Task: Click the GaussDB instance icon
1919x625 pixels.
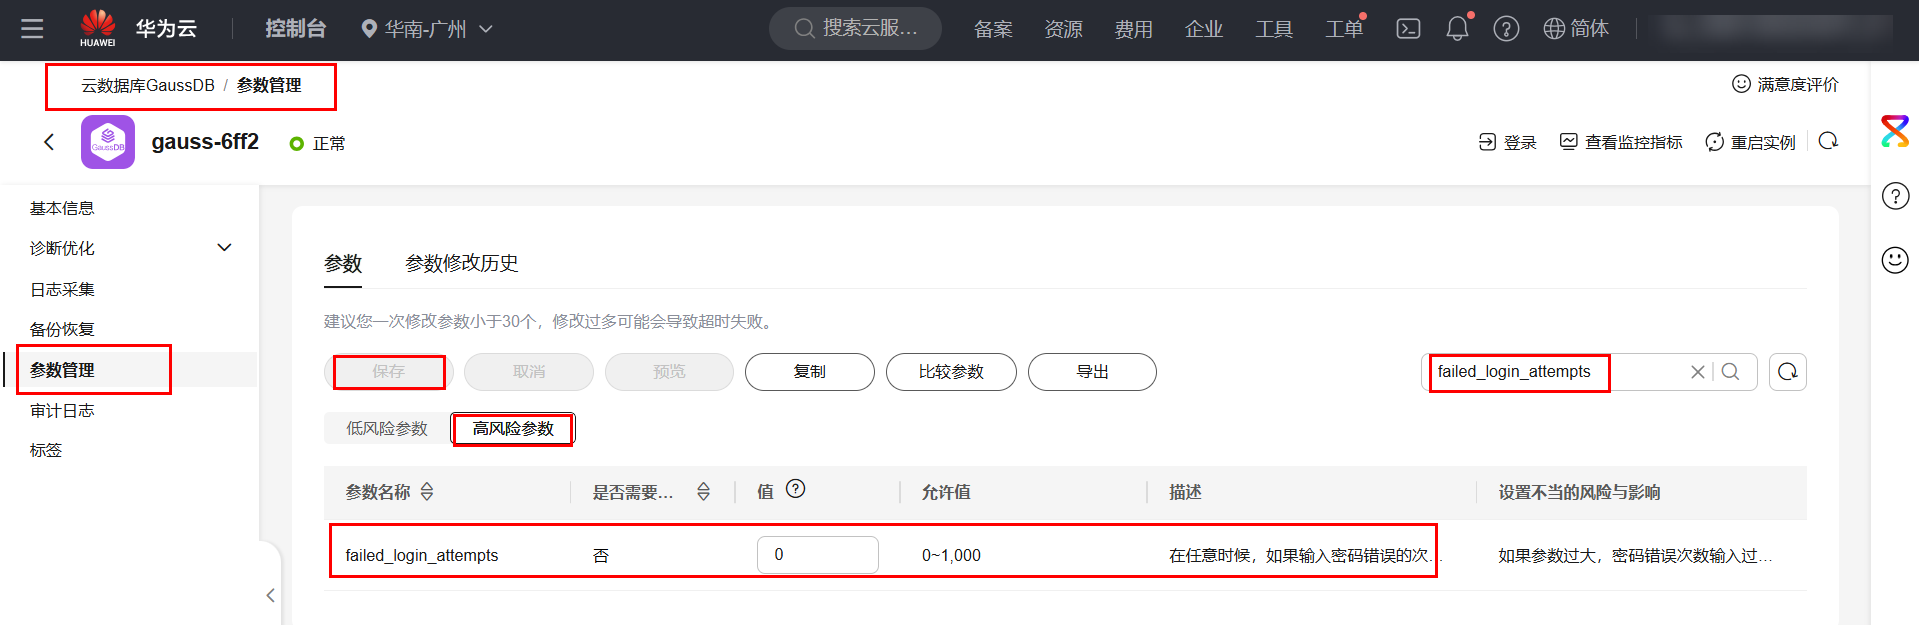Action: tap(108, 142)
